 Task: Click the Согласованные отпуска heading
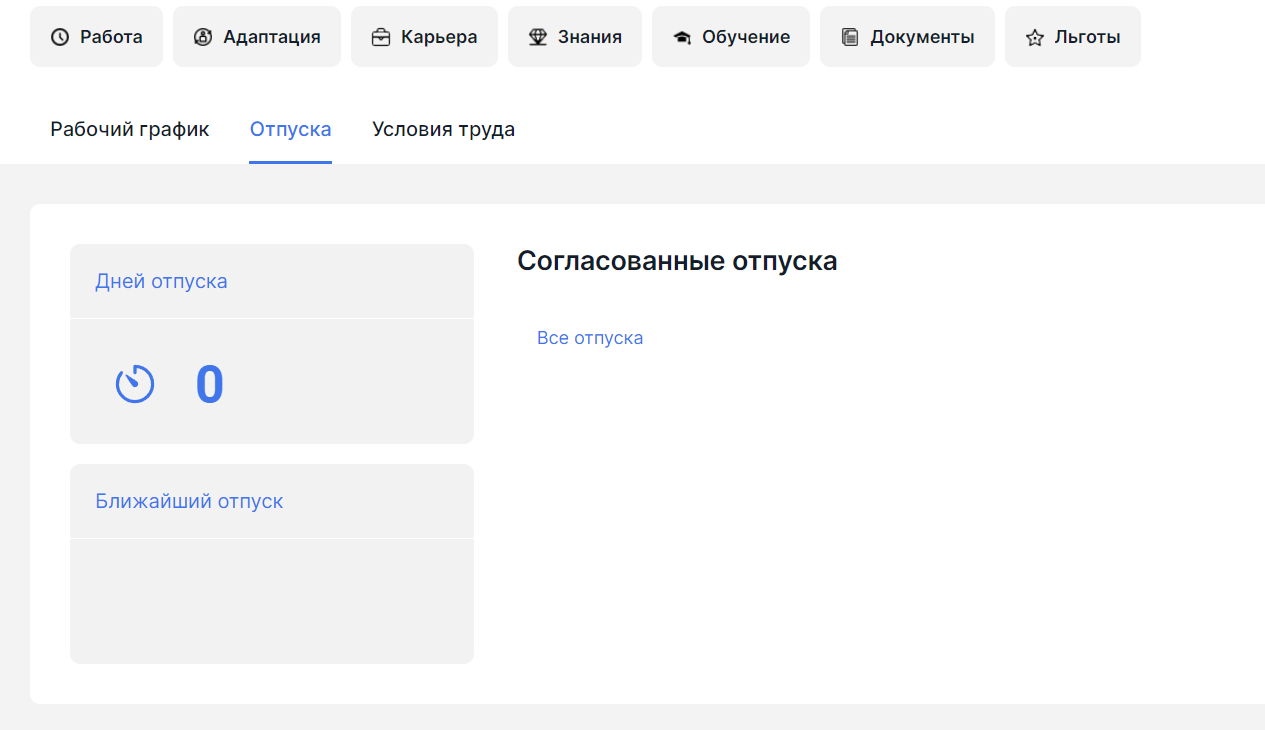[x=677, y=261]
